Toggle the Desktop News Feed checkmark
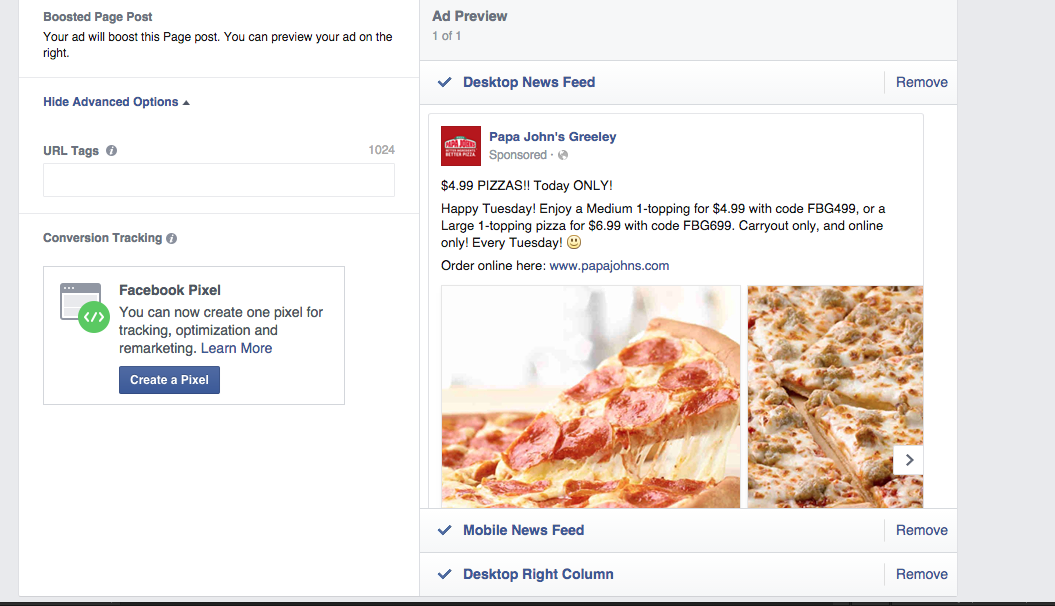1055x606 pixels. tap(445, 83)
